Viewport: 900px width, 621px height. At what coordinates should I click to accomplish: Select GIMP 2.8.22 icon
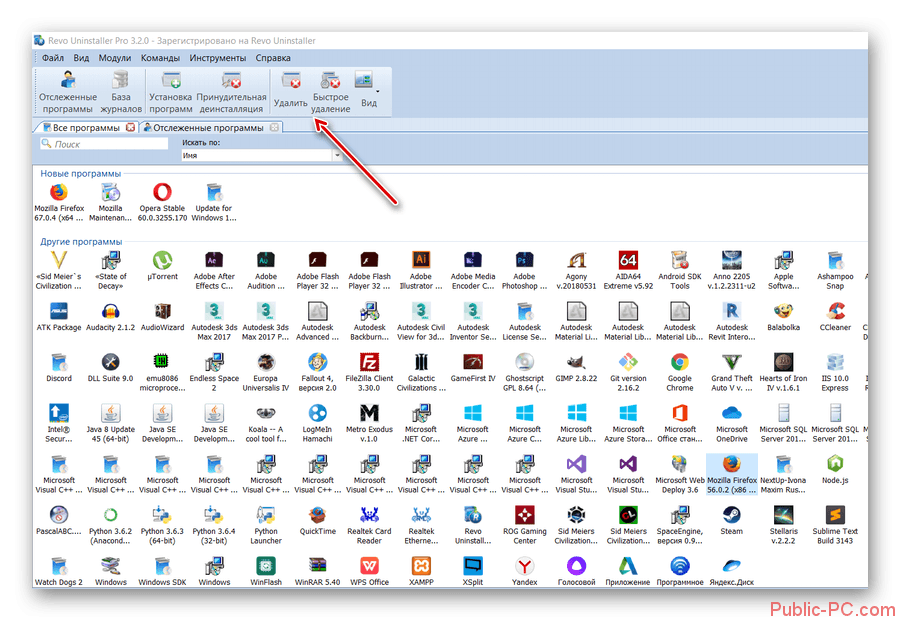click(576, 368)
